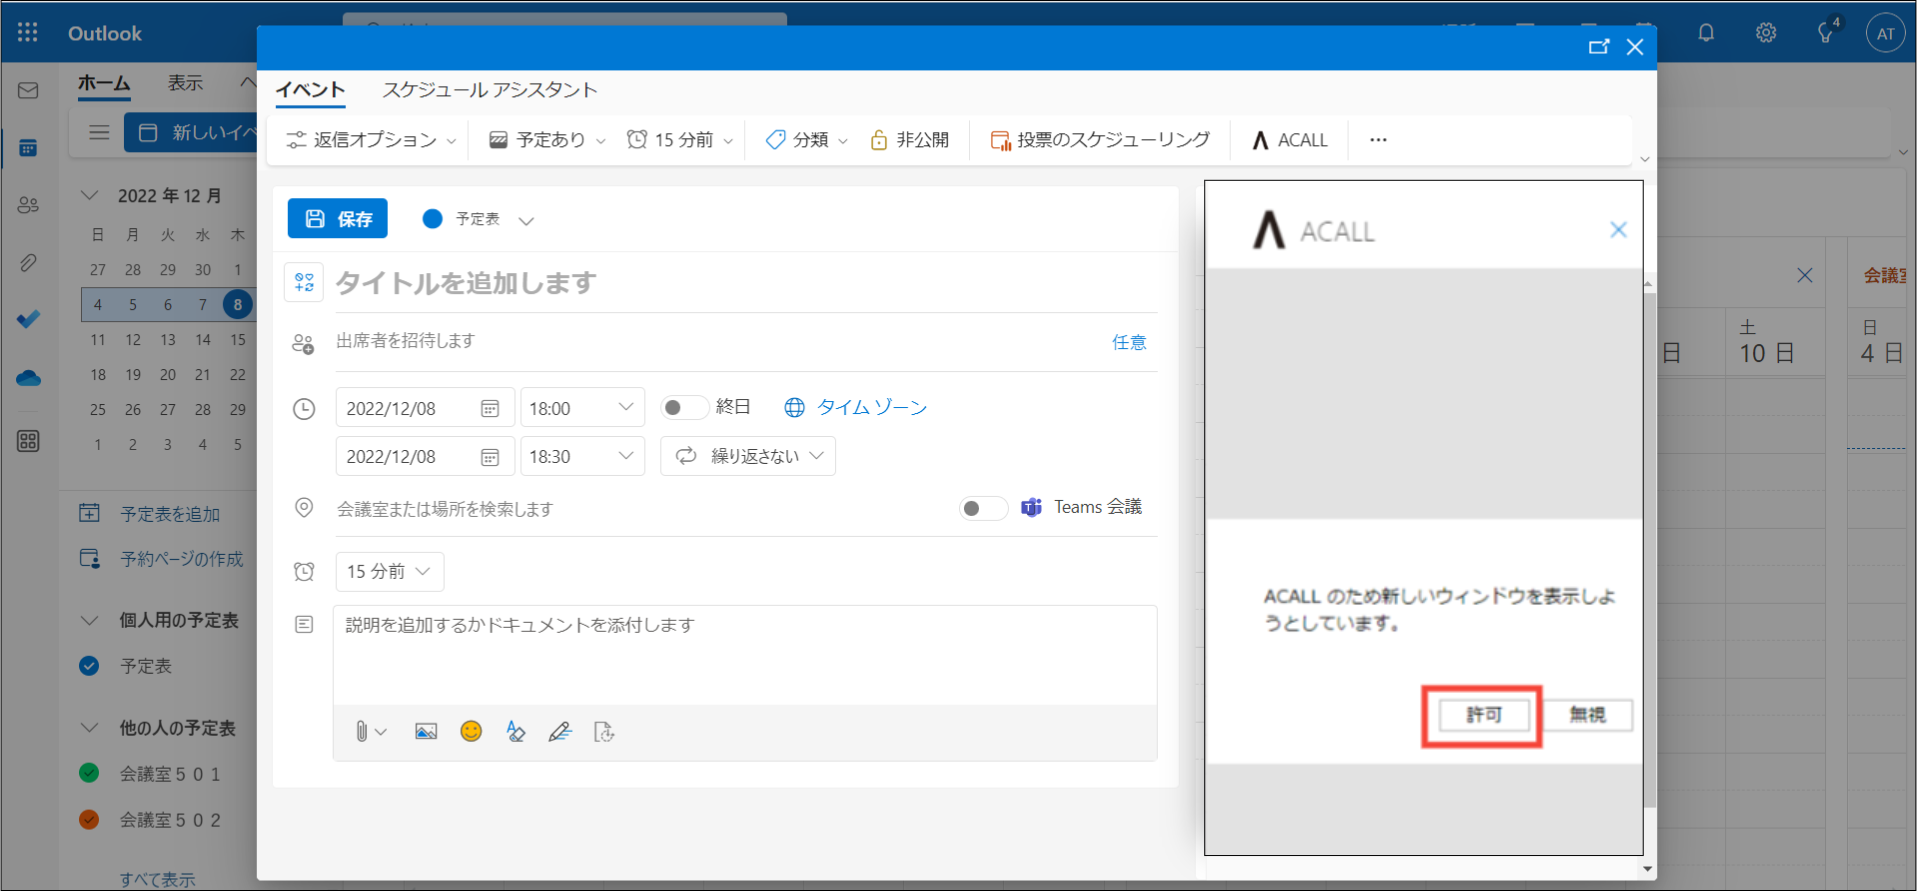Click 無視 ignore button in ACALL dialog
The height and width of the screenshot is (891, 1917).
pos(1587,715)
